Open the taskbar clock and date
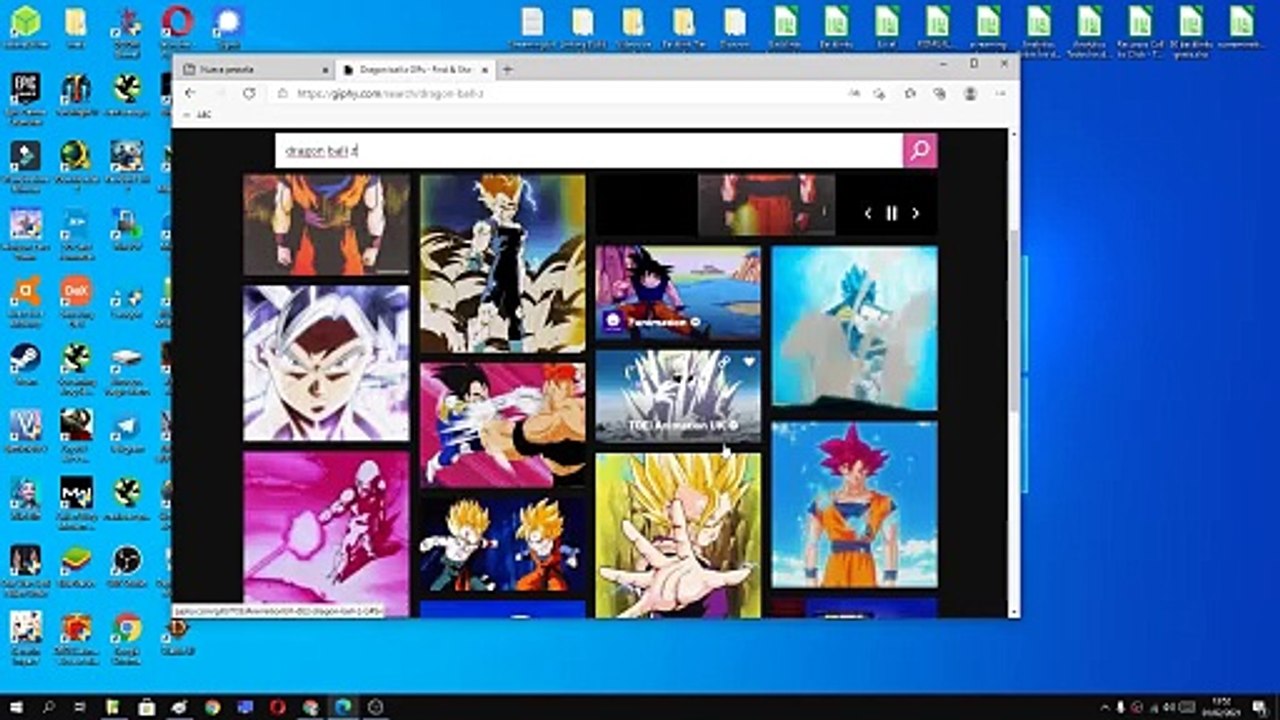Image resolution: width=1280 pixels, height=720 pixels. tap(1223, 707)
